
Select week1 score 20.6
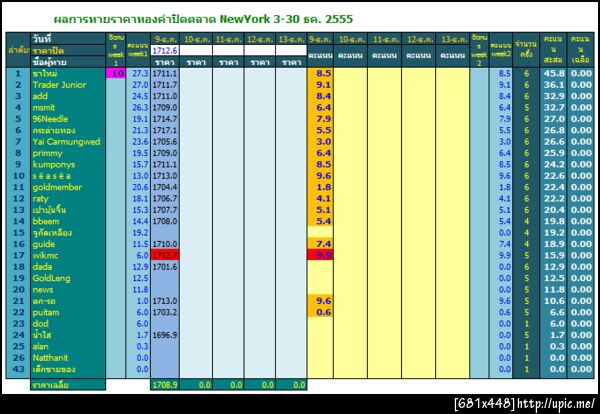138,187
